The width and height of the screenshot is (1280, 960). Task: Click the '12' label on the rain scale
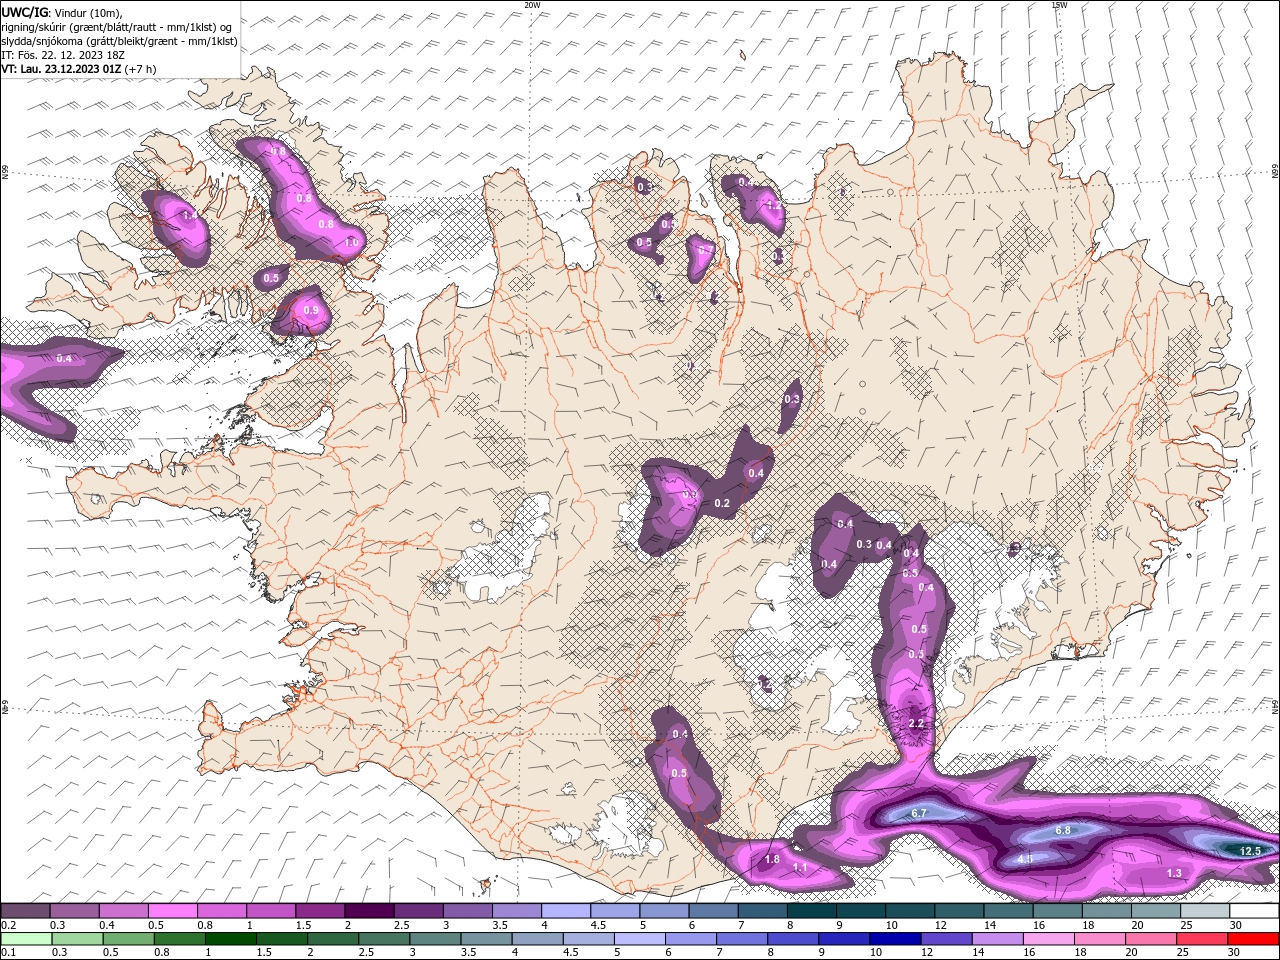927,953
